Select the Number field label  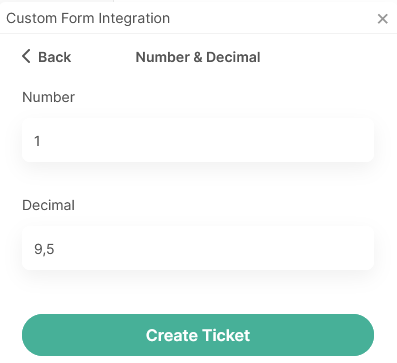point(48,97)
